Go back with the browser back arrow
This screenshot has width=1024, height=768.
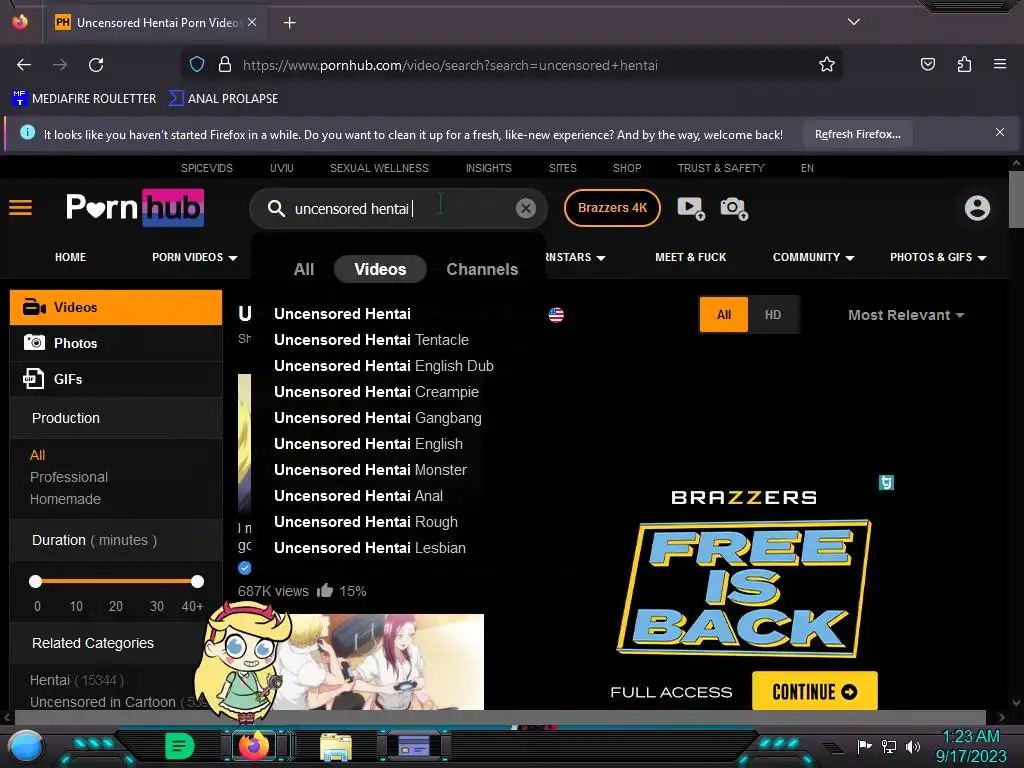pos(24,65)
